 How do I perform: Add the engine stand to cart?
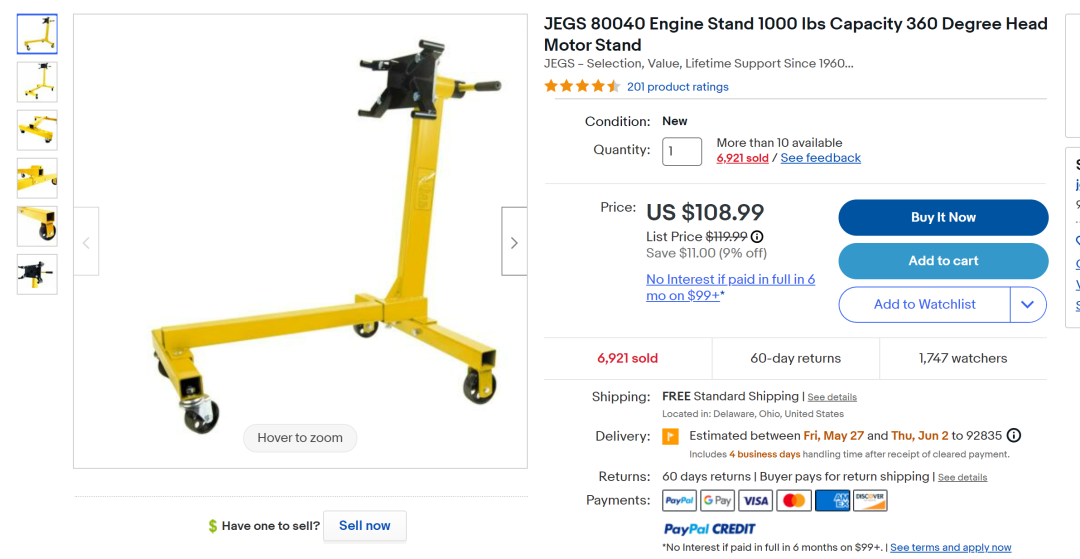[x=943, y=261]
